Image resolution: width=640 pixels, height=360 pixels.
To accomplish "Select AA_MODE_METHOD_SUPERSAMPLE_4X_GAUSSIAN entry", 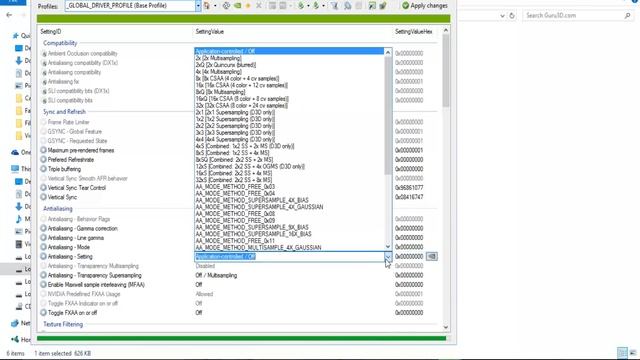I will pyautogui.click(x=289, y=207).
